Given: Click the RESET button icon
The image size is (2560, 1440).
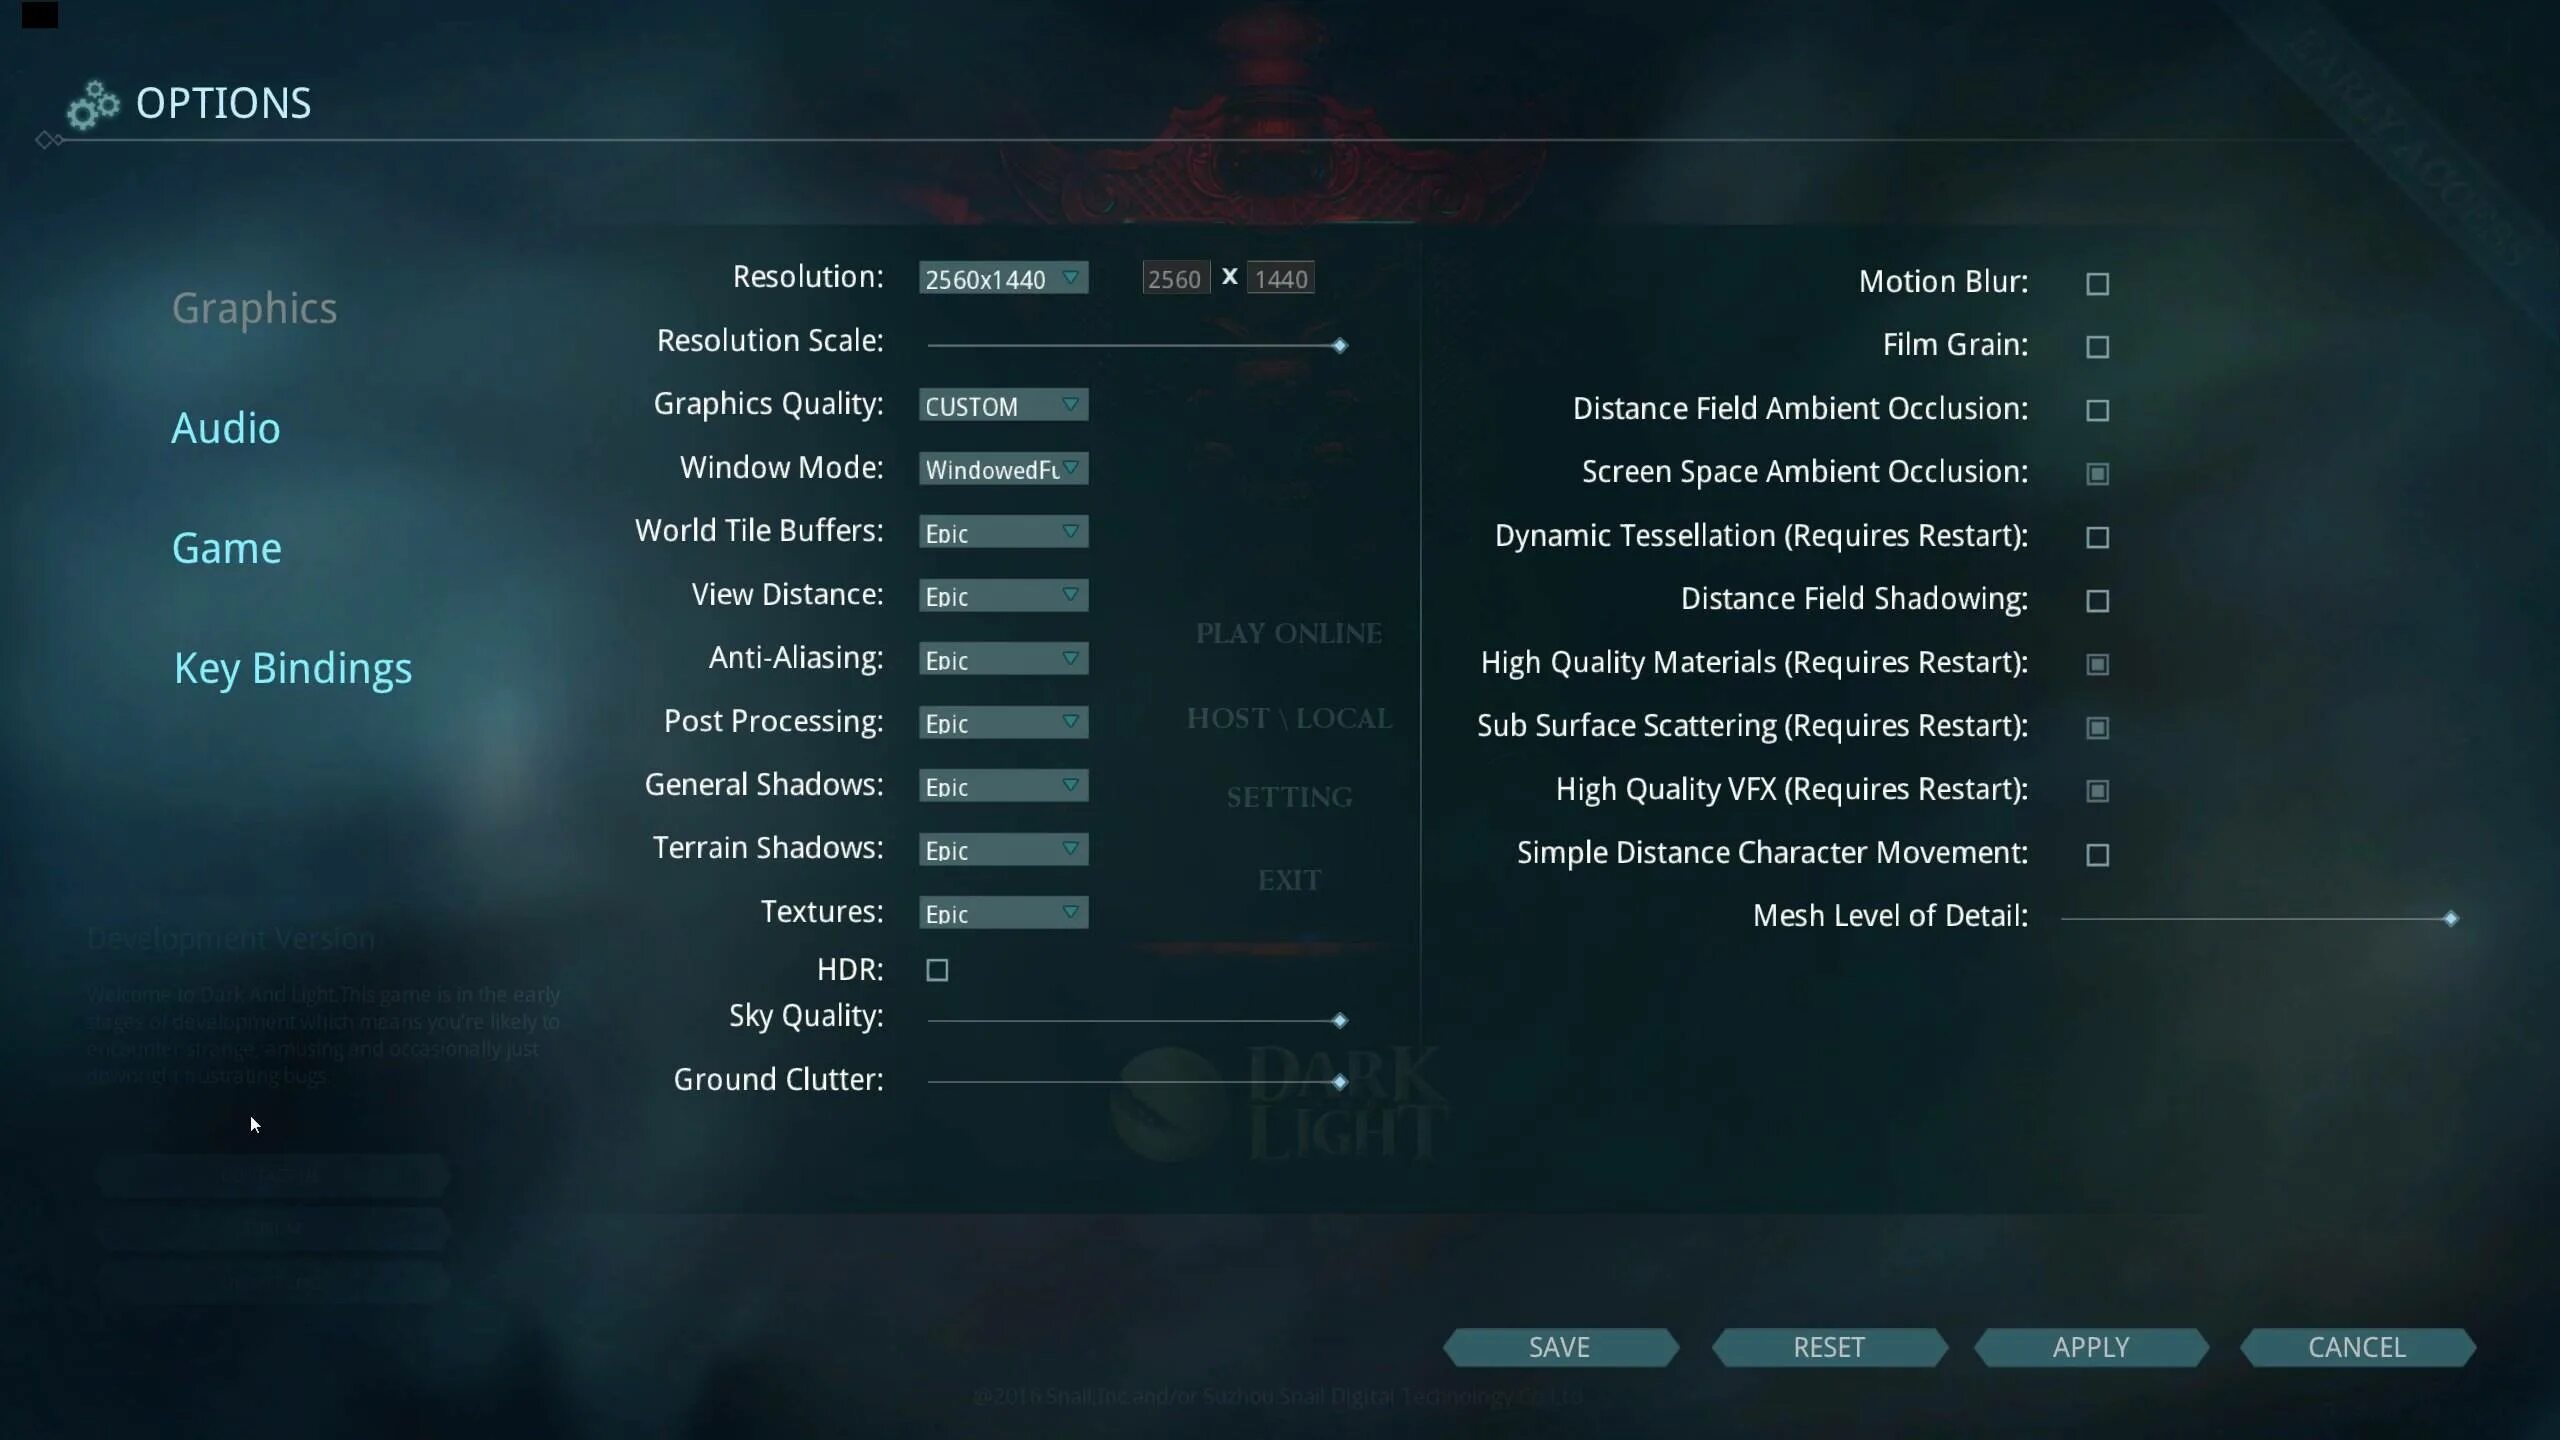Looking at the screenshot, I should pos(1829,1345).
